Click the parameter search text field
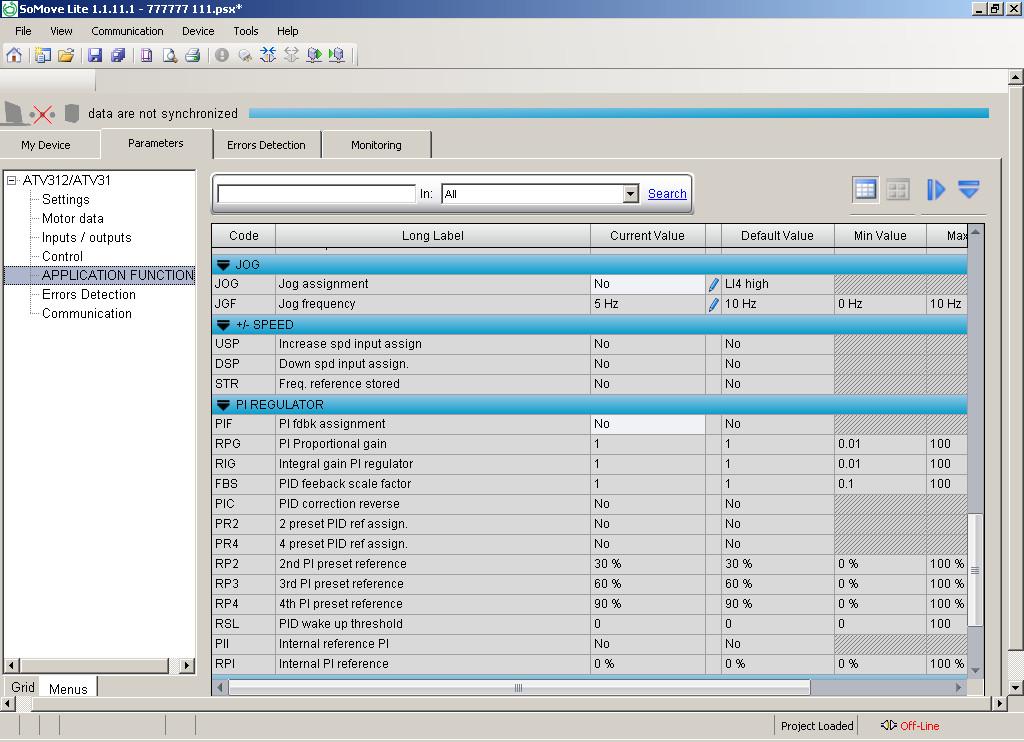1024x742 pixels. [316, 194]
